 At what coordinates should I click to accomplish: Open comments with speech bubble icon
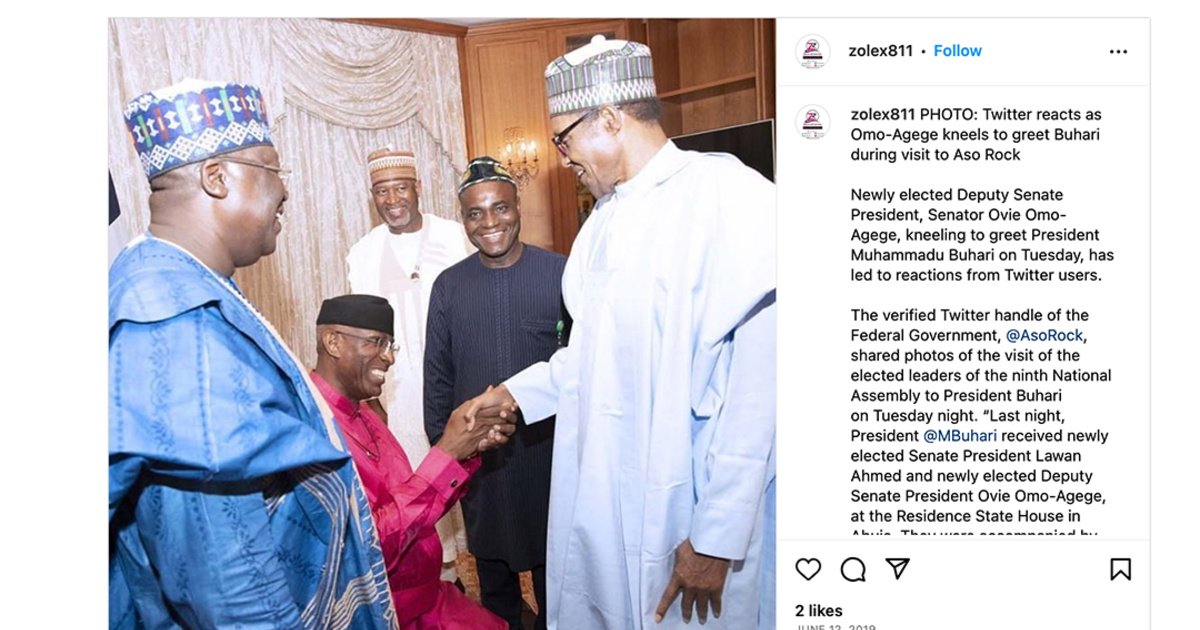click(x=853, y=570)
